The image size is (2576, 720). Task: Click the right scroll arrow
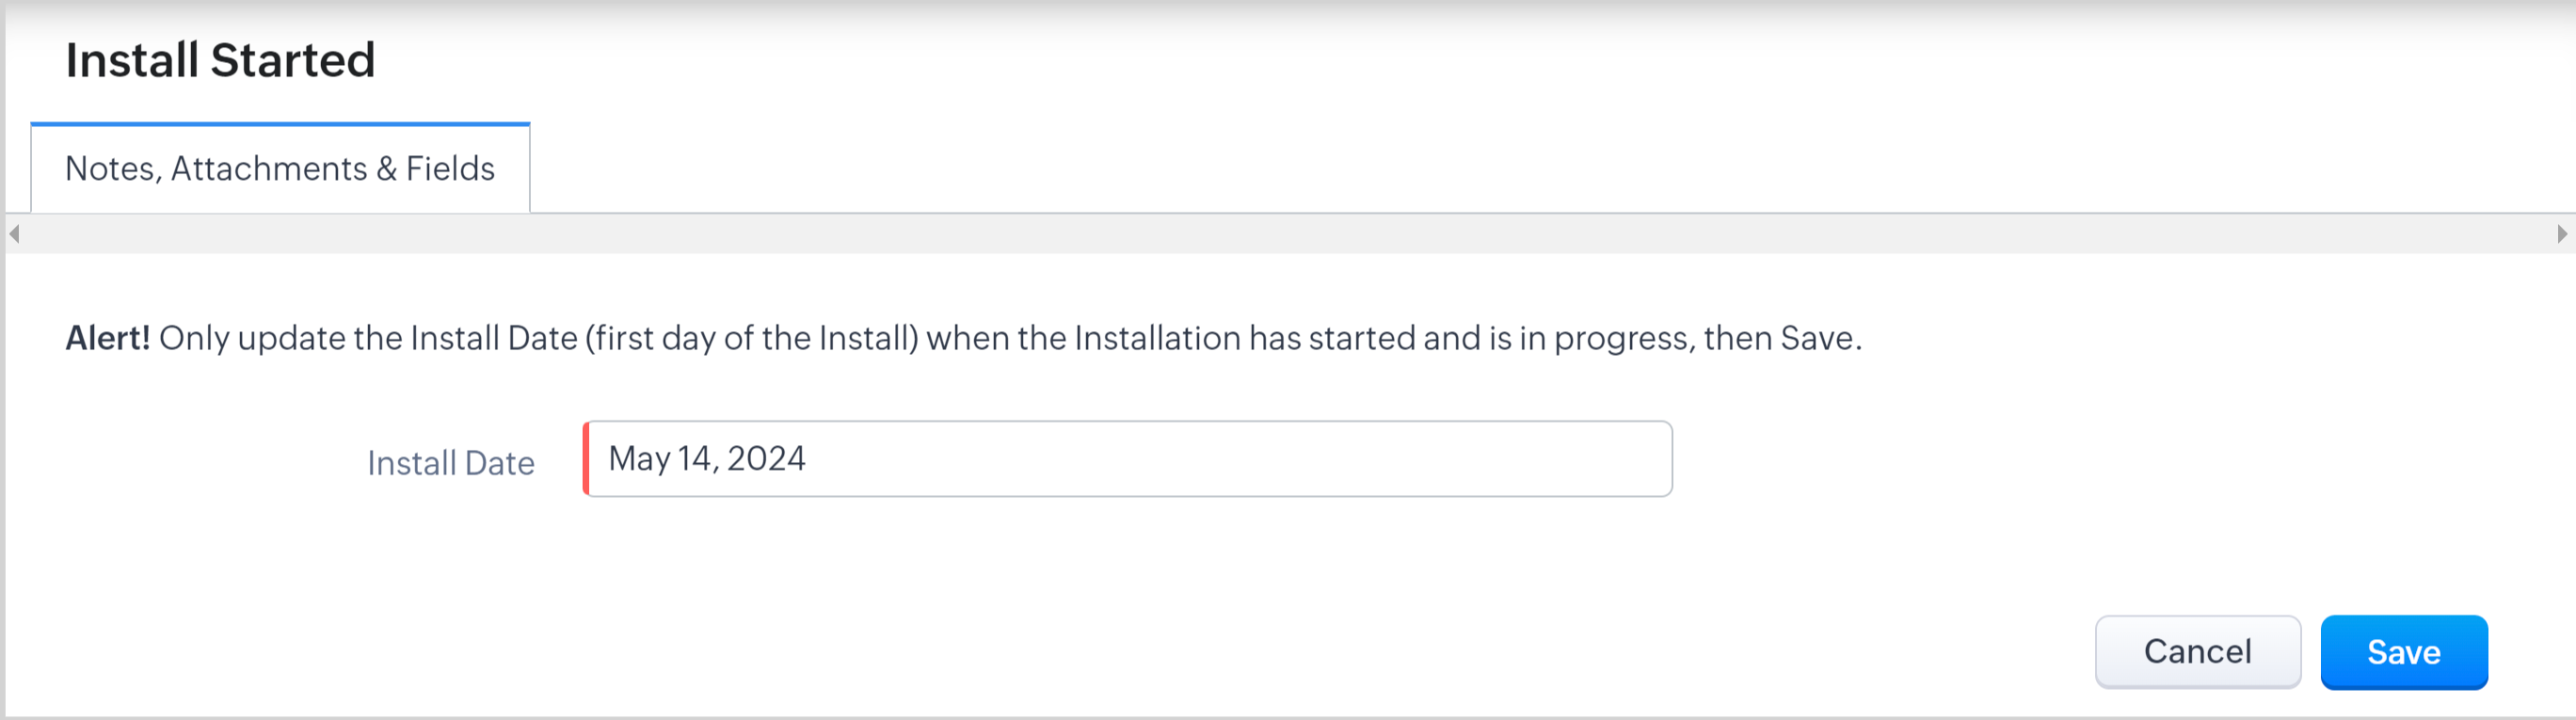coord(2561,234)
